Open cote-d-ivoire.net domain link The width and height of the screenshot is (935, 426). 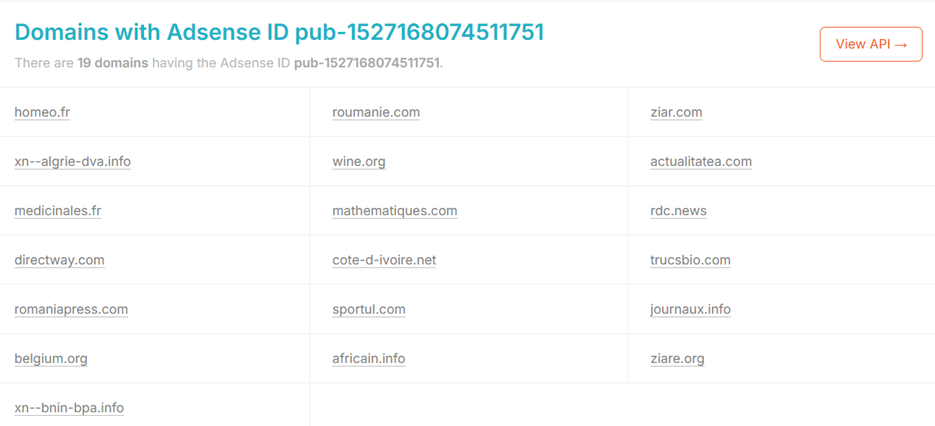coord(384,260)
